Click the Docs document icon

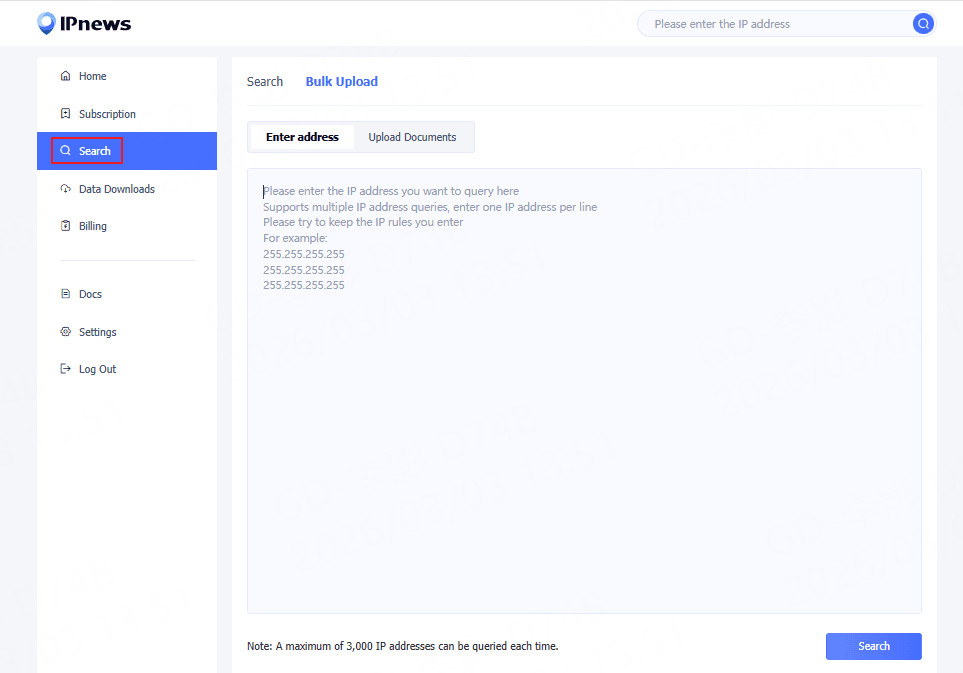(66, 294)
